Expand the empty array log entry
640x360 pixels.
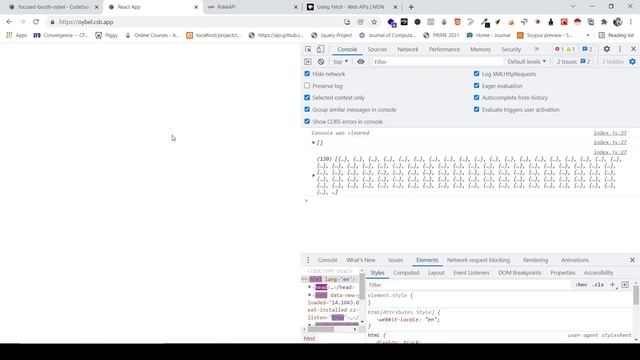313,142
